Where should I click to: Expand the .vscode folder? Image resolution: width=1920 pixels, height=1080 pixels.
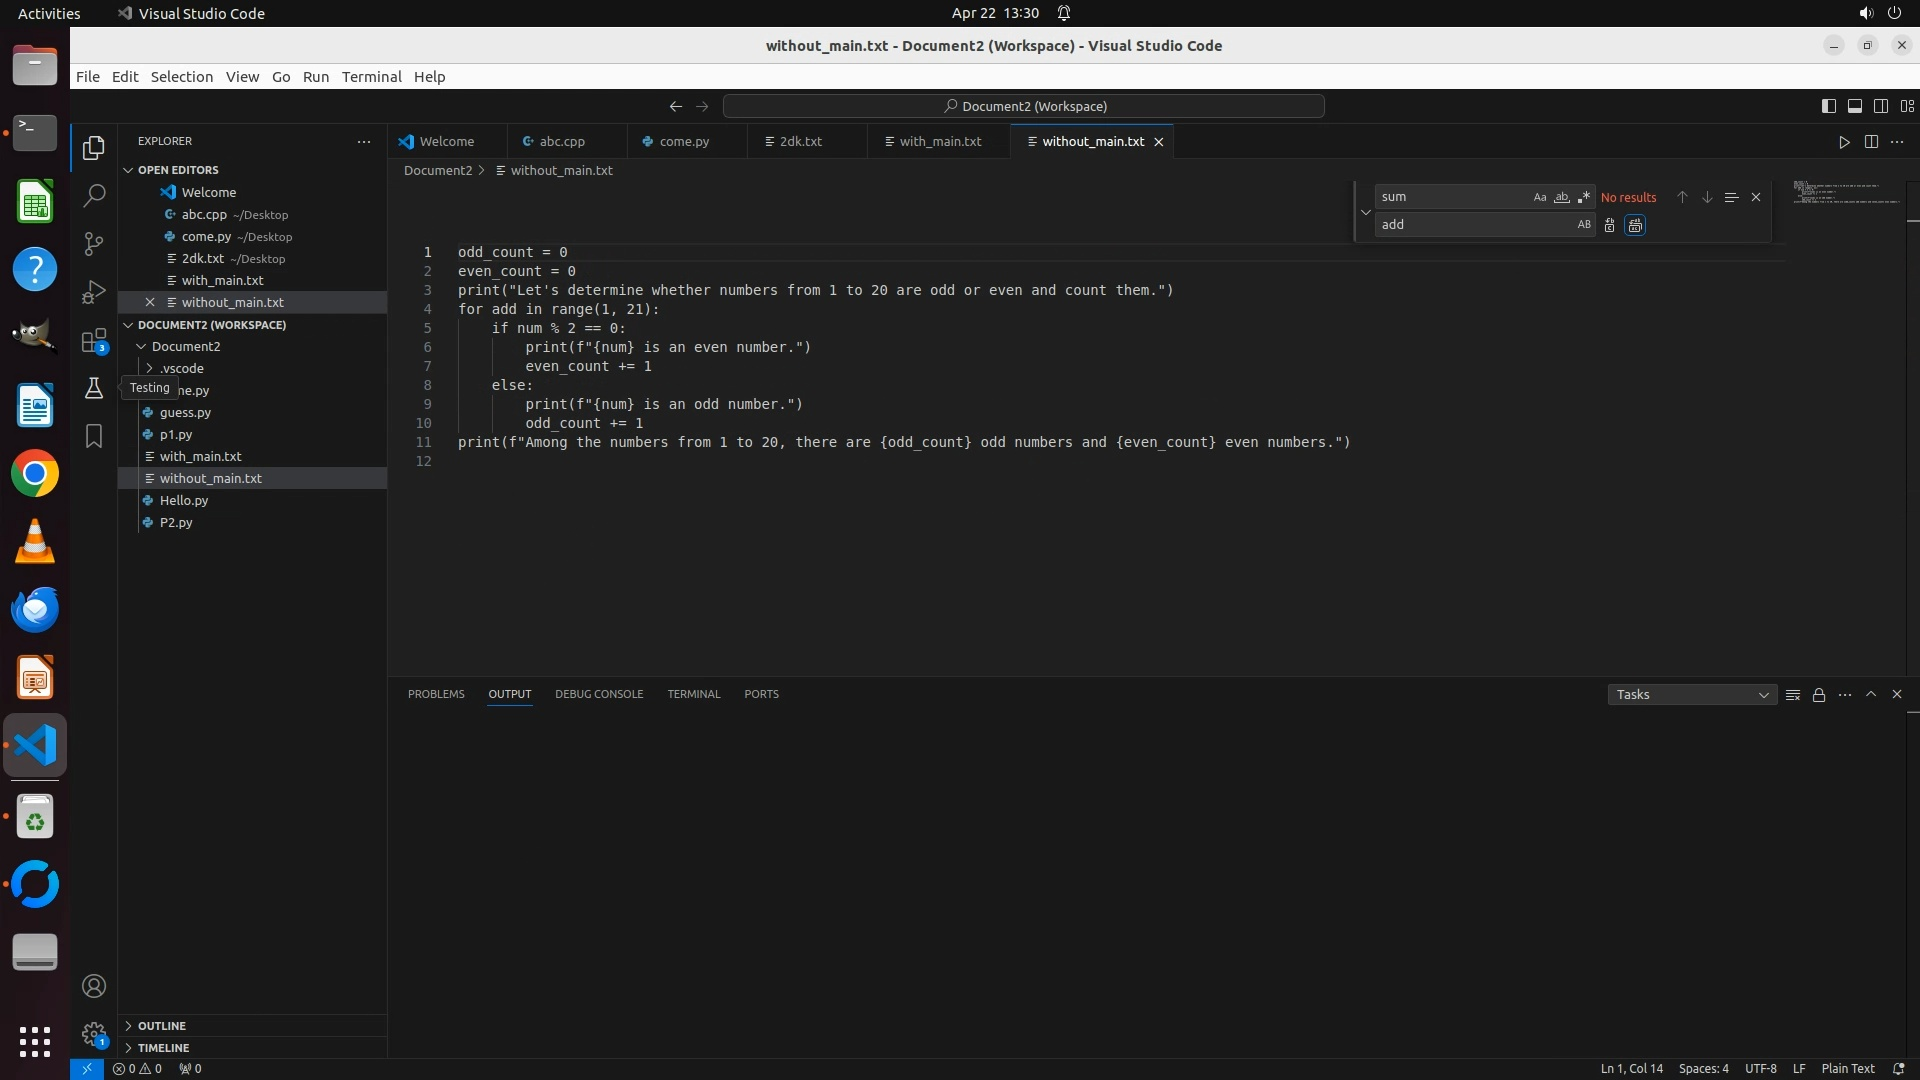[181, 368]
